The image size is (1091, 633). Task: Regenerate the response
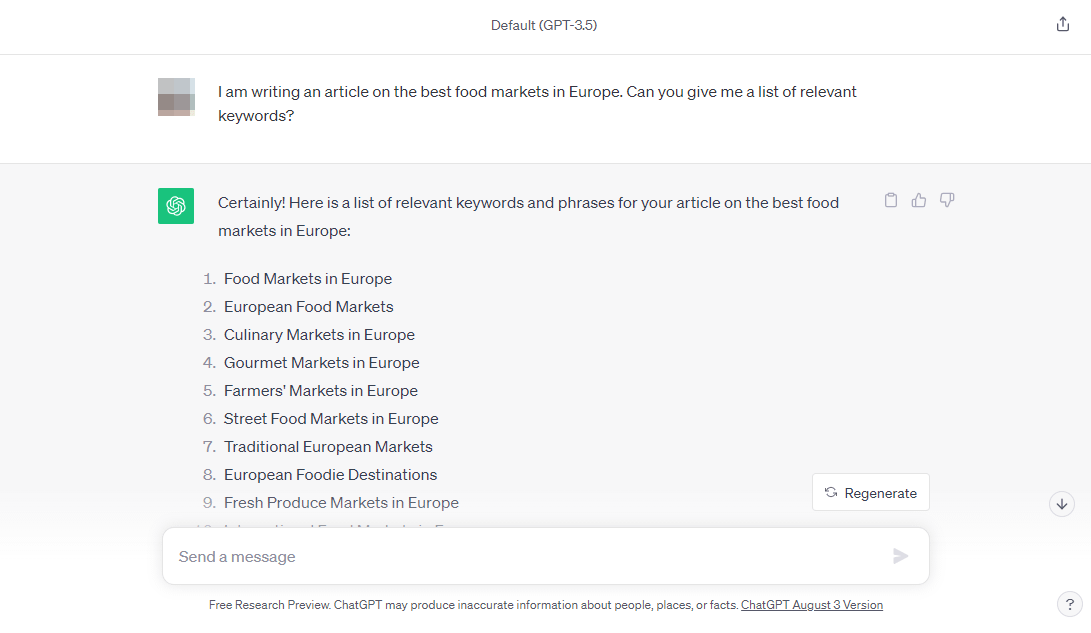point(870,492)
